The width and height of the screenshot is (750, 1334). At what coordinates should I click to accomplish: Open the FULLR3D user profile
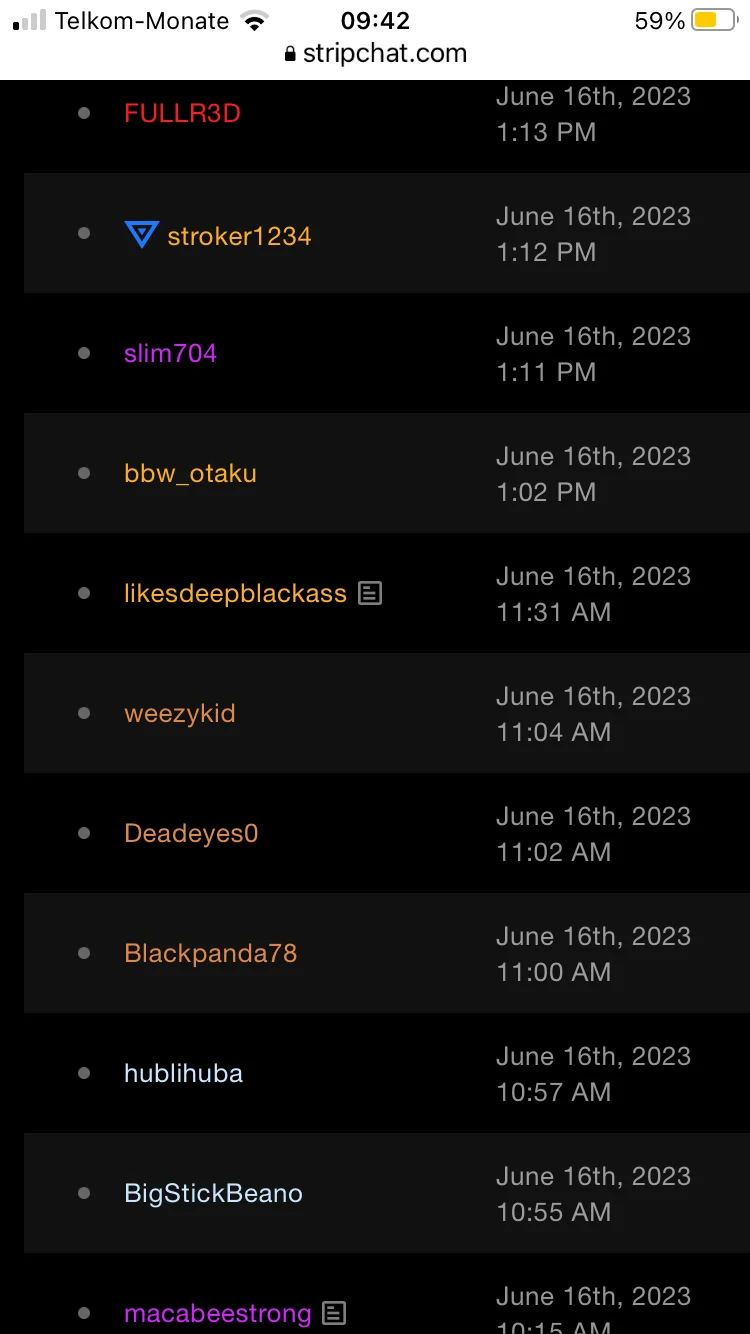coord(182,113)
